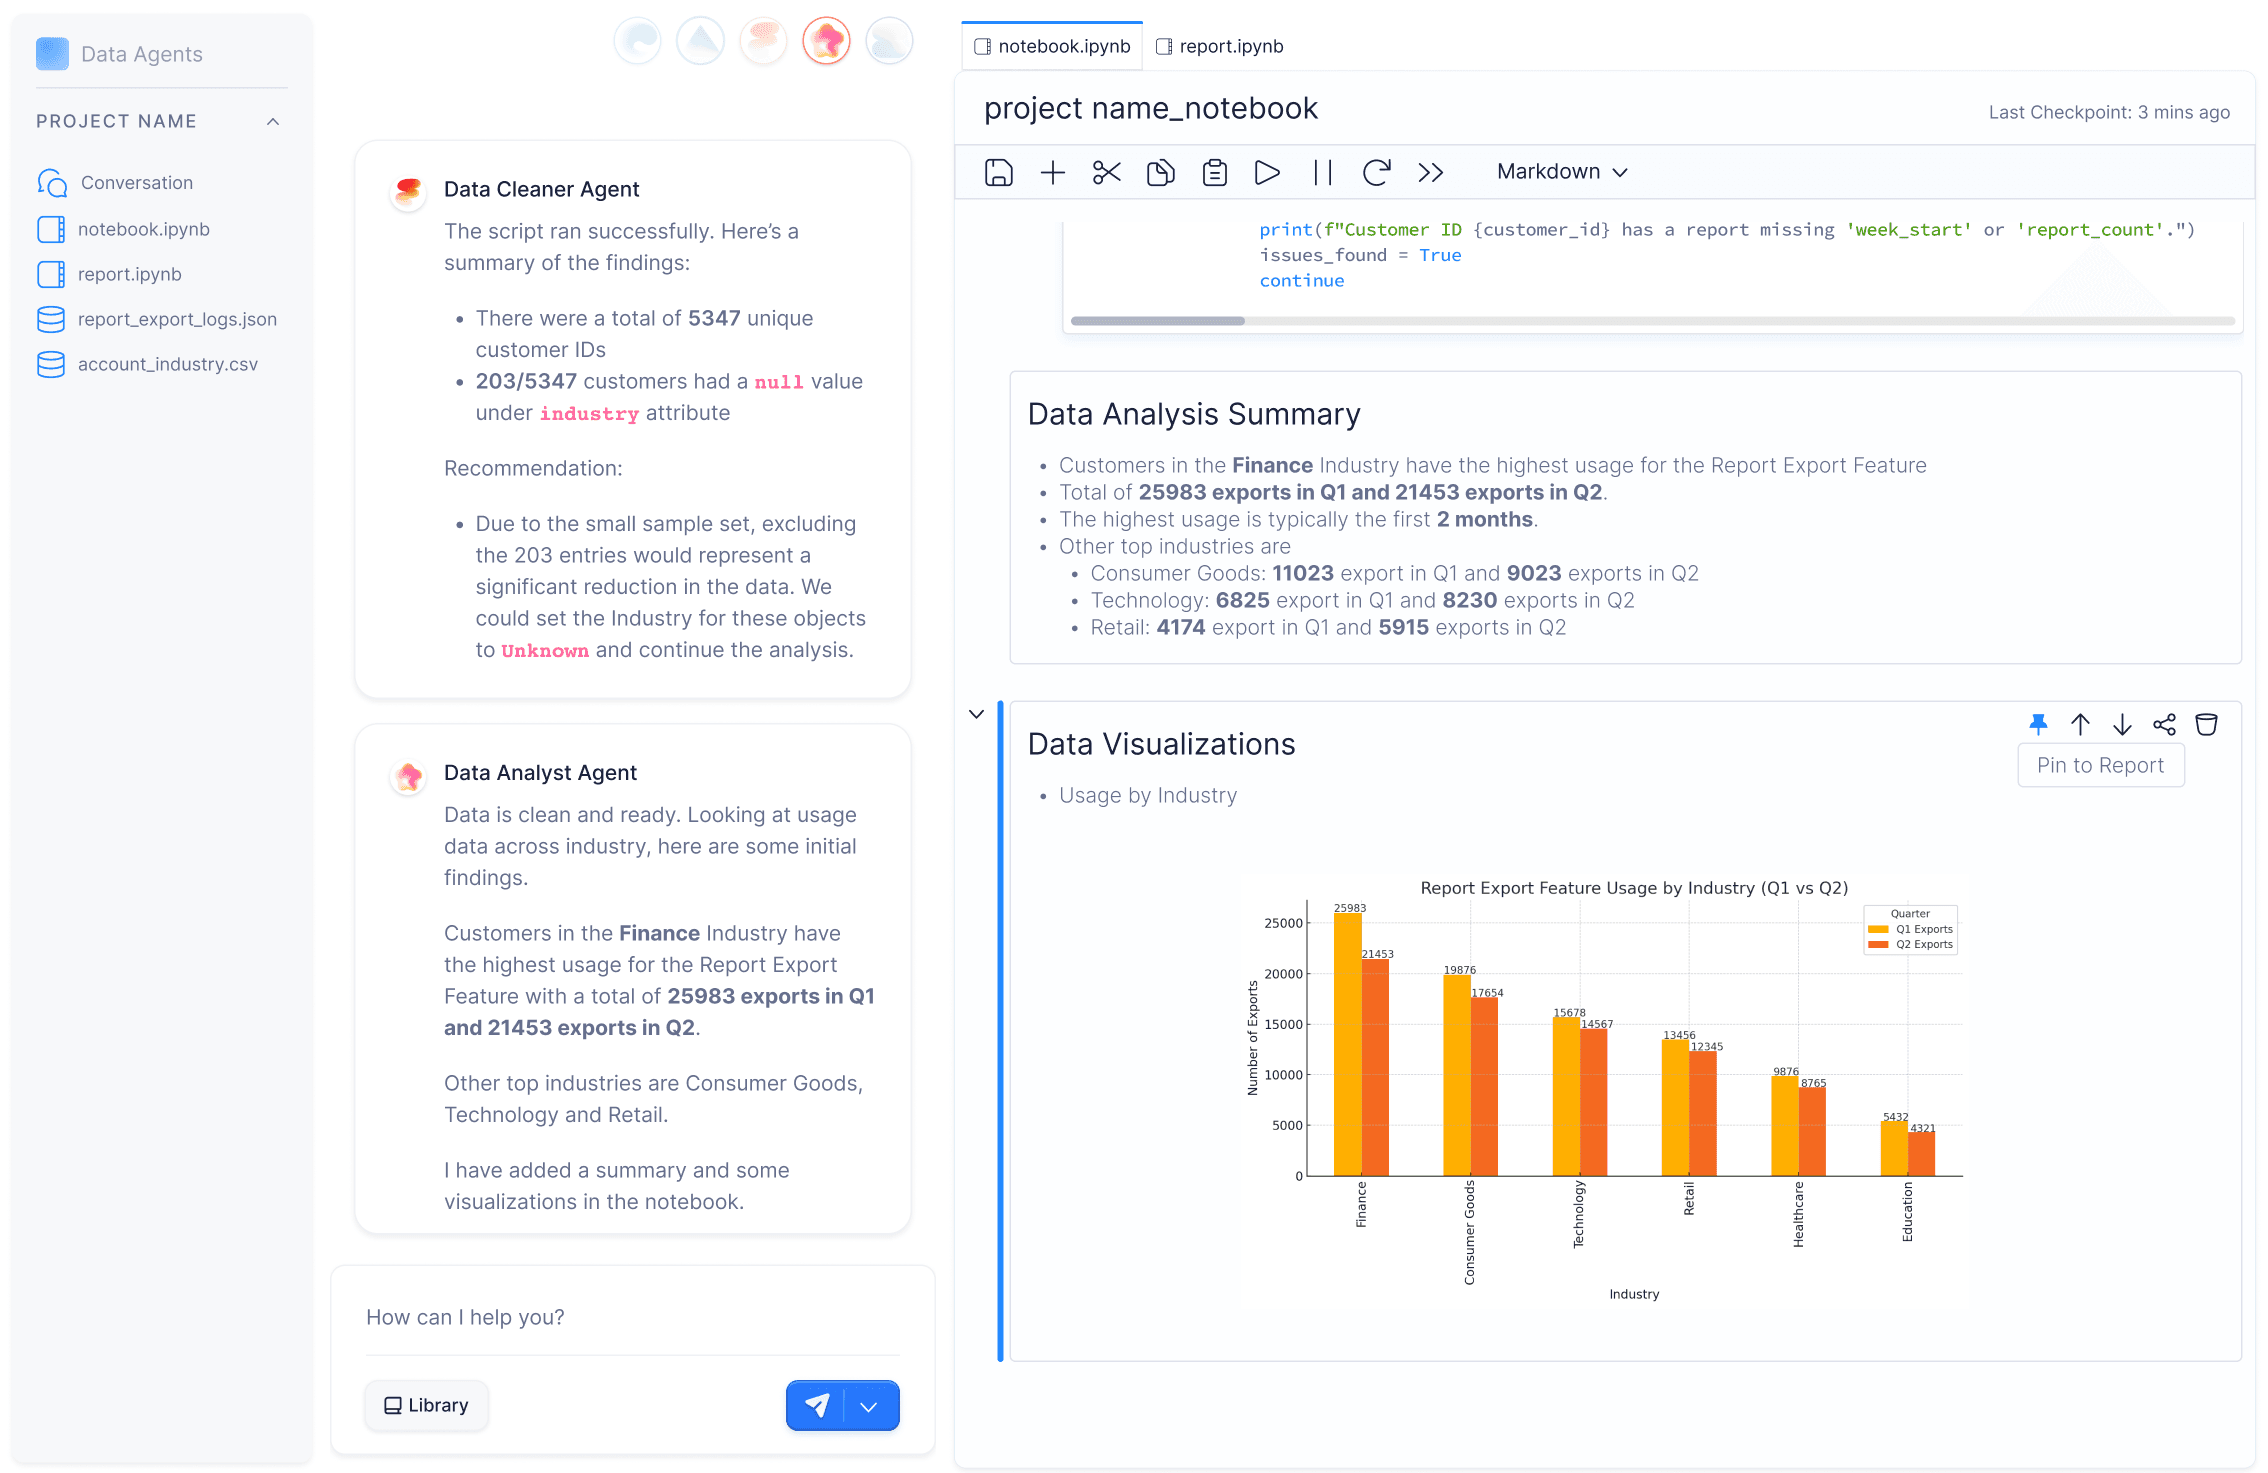Add a new cell with plus icon
The height and width of the screenshot is (1473, 2268).
[1053, 172]
